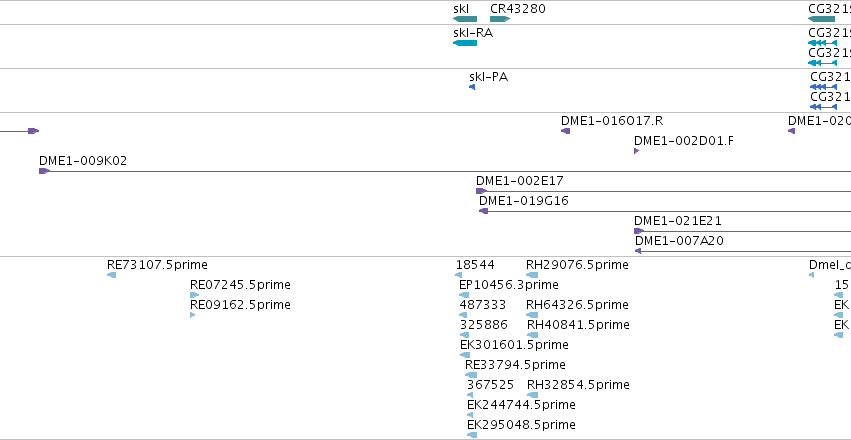Click the skl gene feature arrow
Image resolution: width=851 pixels, height=440 pixels.
pyautogui.click(x=465, y=19)
